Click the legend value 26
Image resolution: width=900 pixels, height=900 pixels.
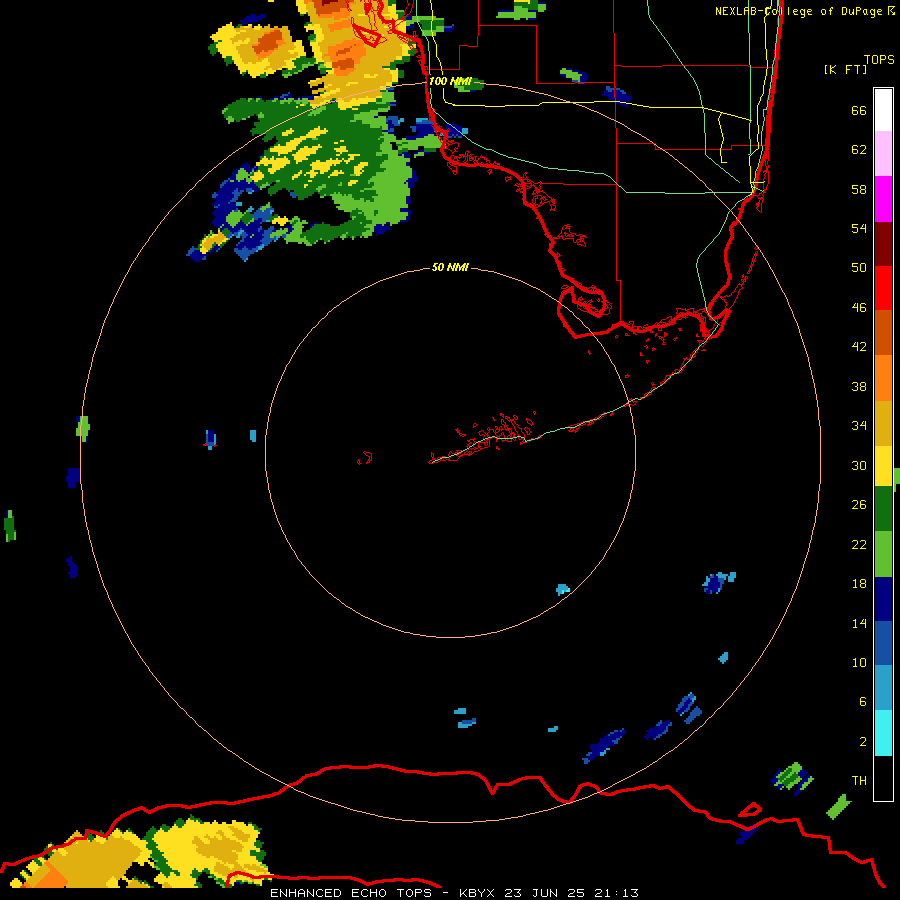[x=859, y=505]
